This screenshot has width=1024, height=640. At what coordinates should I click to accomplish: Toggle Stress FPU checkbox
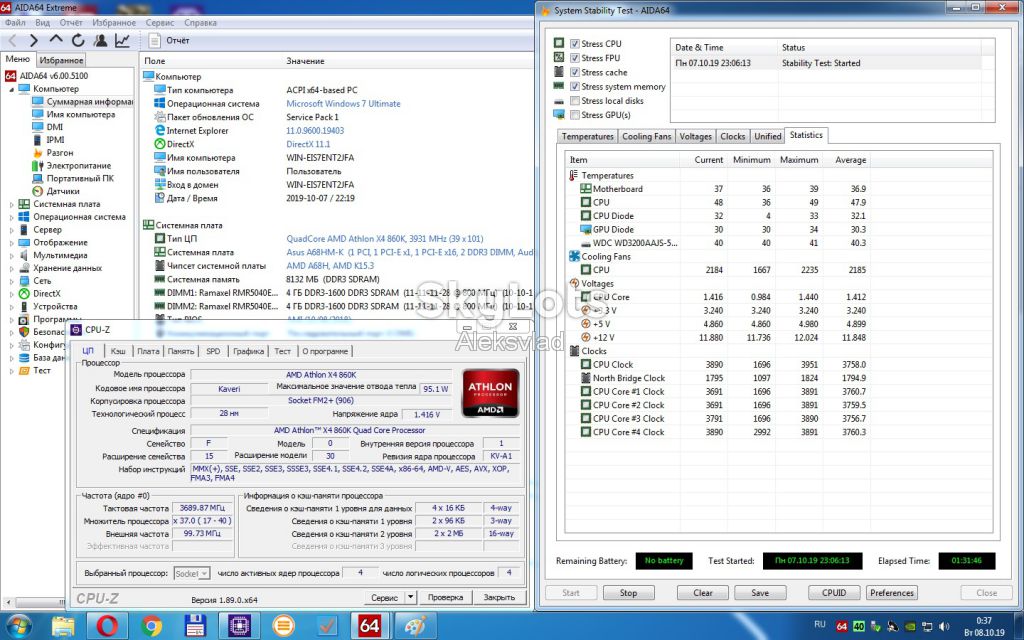tap(575, 58)
